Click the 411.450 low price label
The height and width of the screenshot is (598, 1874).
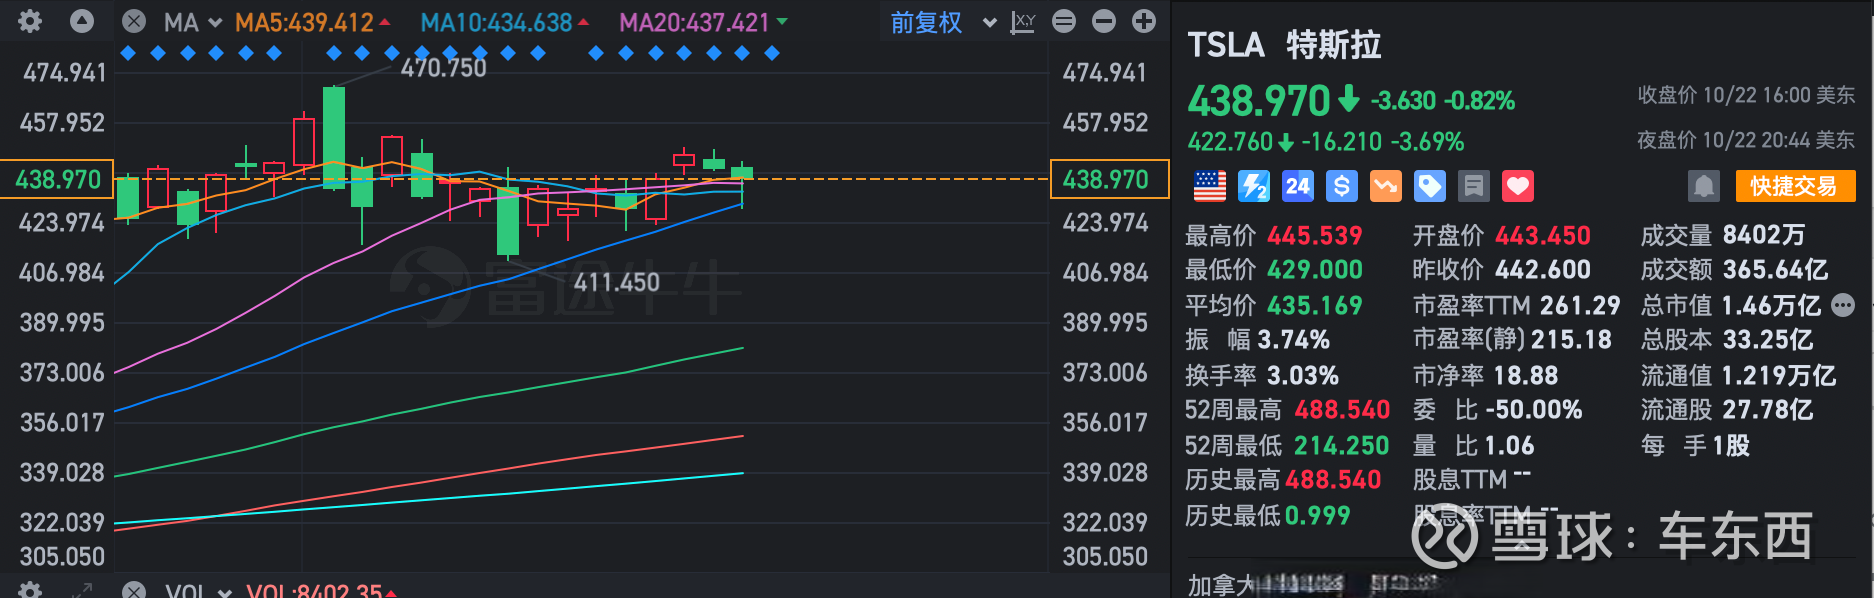[617, 283]
